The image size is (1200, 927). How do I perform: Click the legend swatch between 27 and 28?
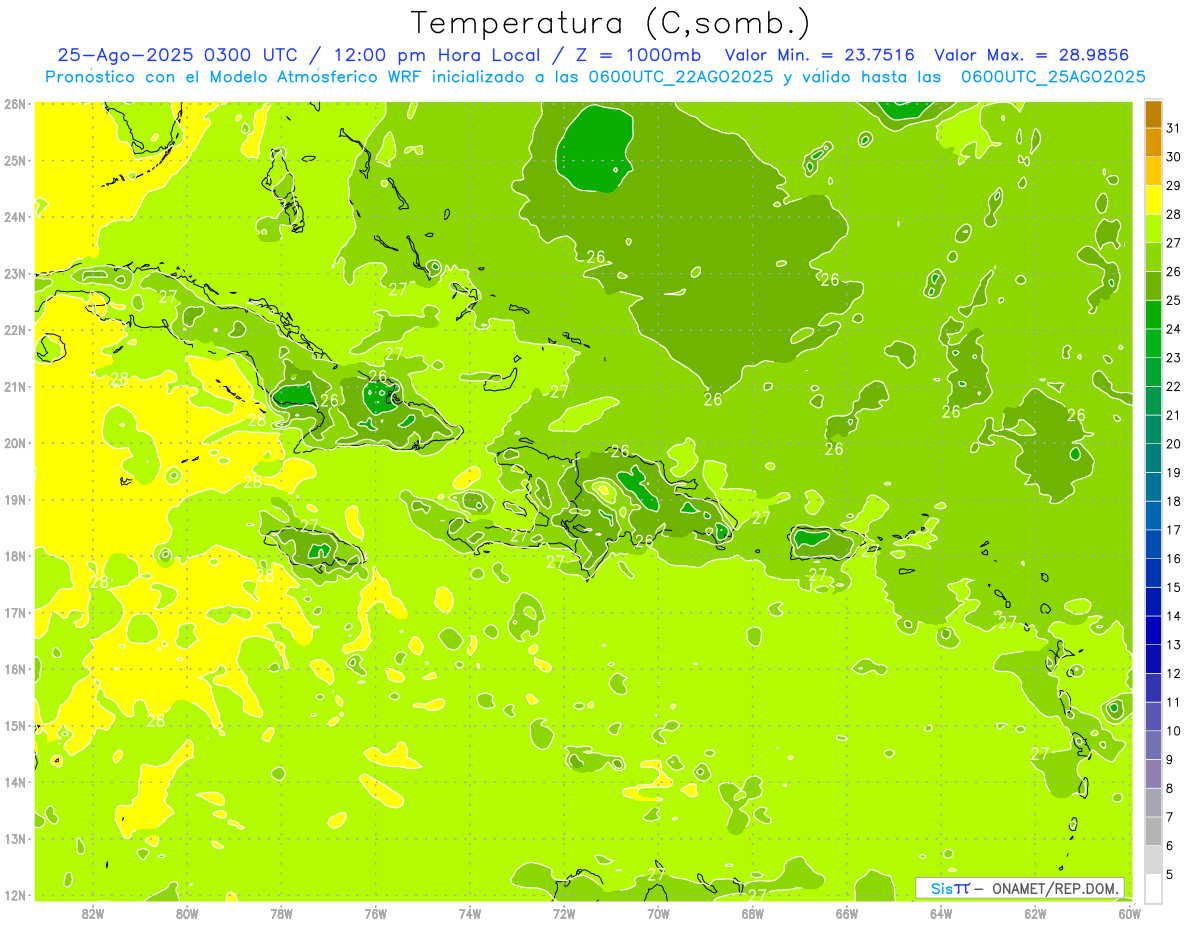[1153, 229]
